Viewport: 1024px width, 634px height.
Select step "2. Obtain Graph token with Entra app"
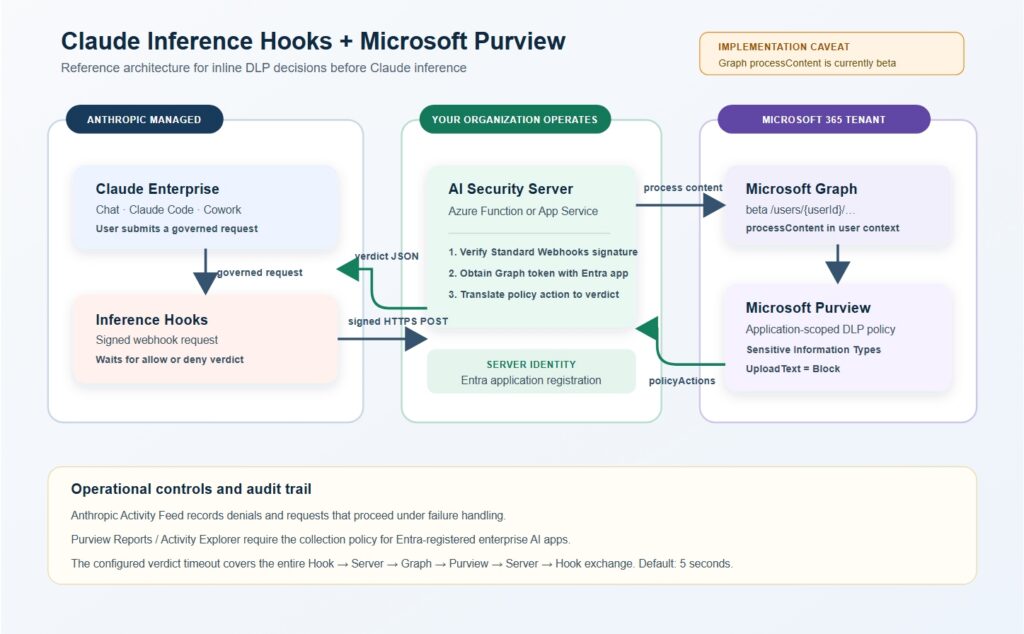(538, 273)
